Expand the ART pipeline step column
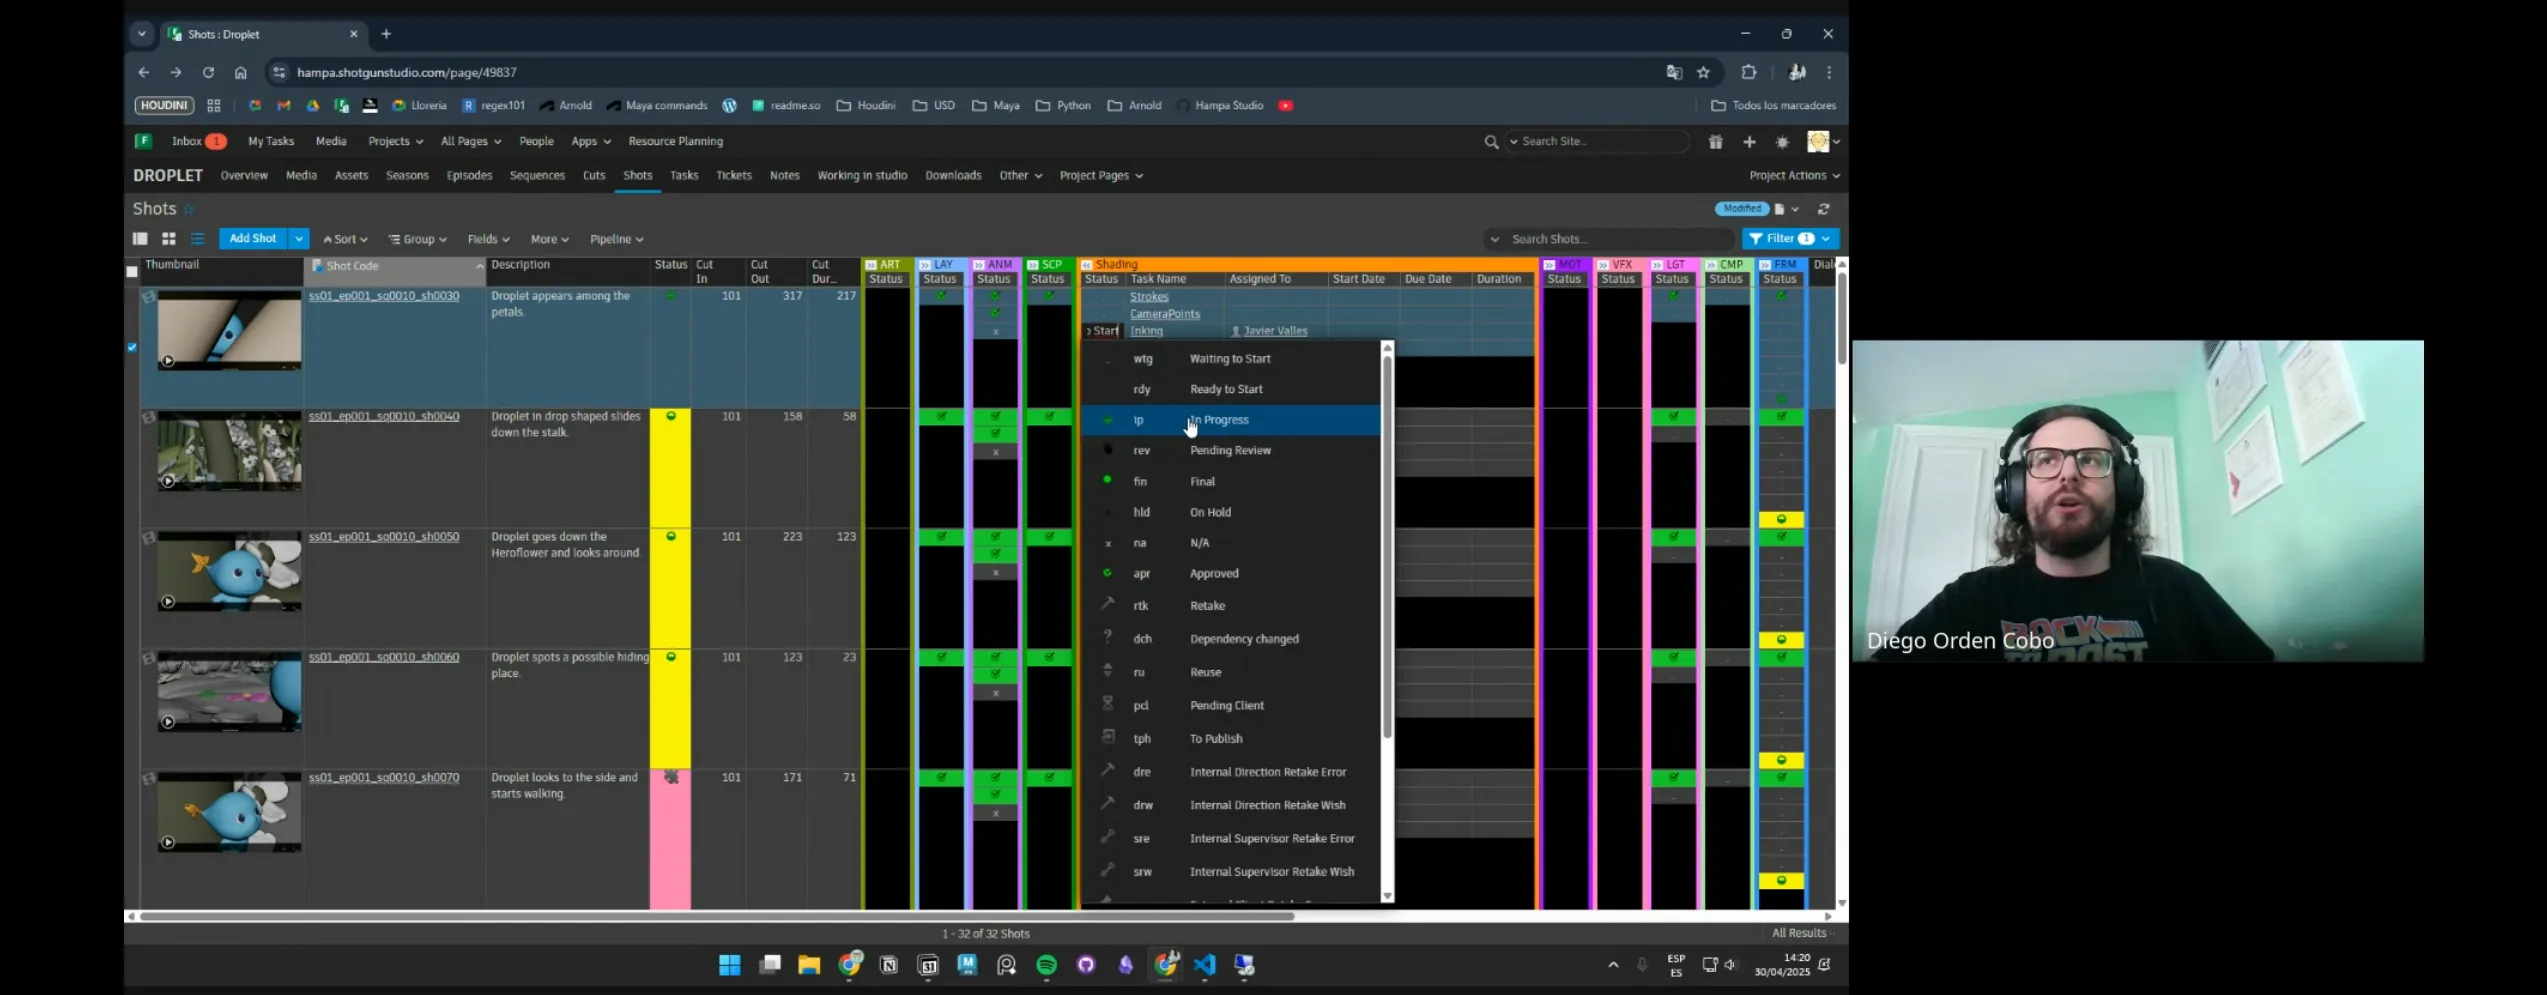 pos(871,265)
